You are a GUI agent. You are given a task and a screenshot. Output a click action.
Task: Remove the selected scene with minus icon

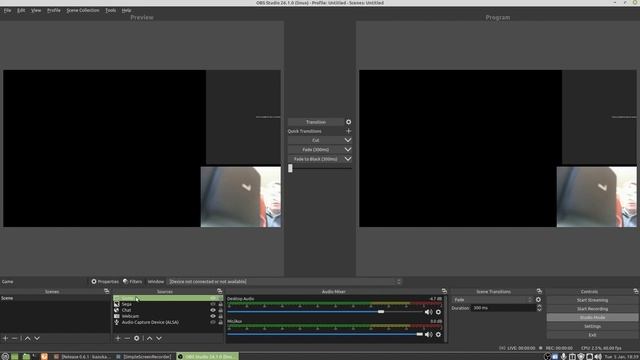click(14, 338)
